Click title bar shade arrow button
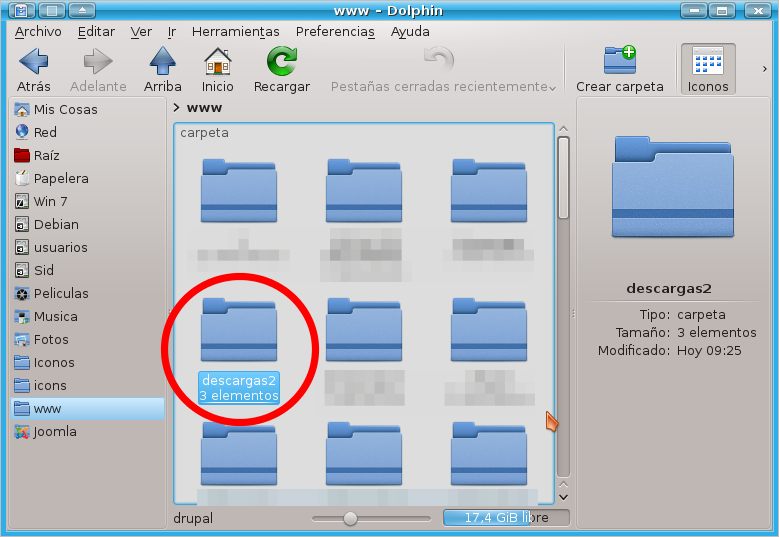Screen dimensions: 779x537 pos(82,10)
